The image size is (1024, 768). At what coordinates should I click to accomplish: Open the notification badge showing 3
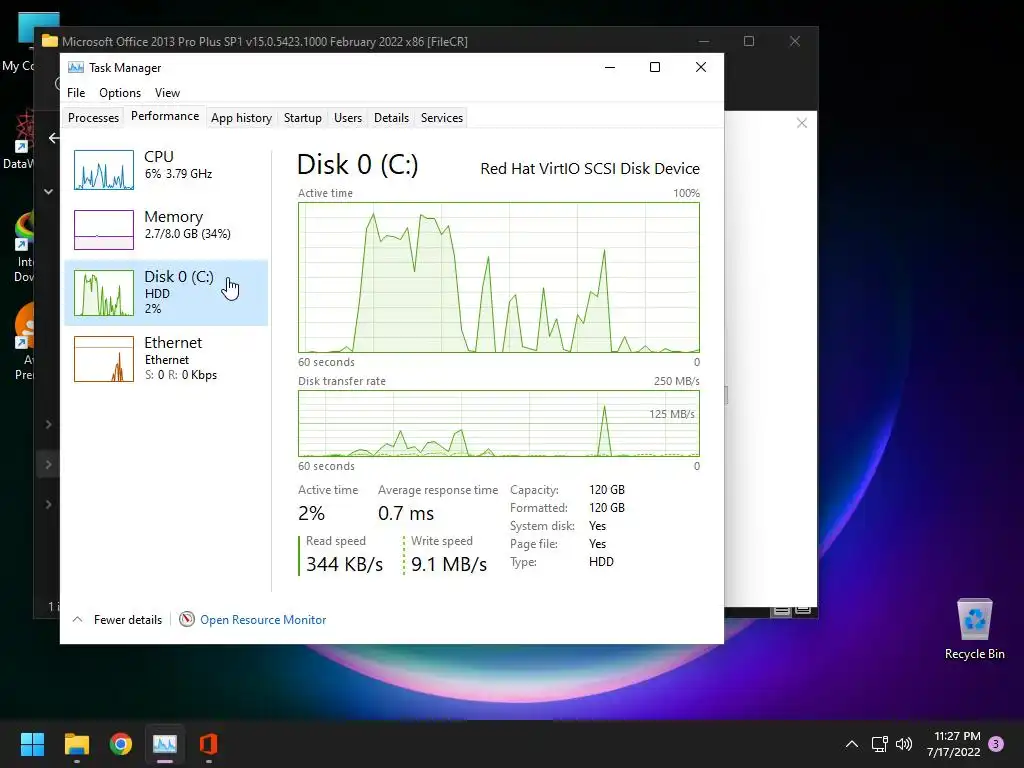click(x=996, y=744)
